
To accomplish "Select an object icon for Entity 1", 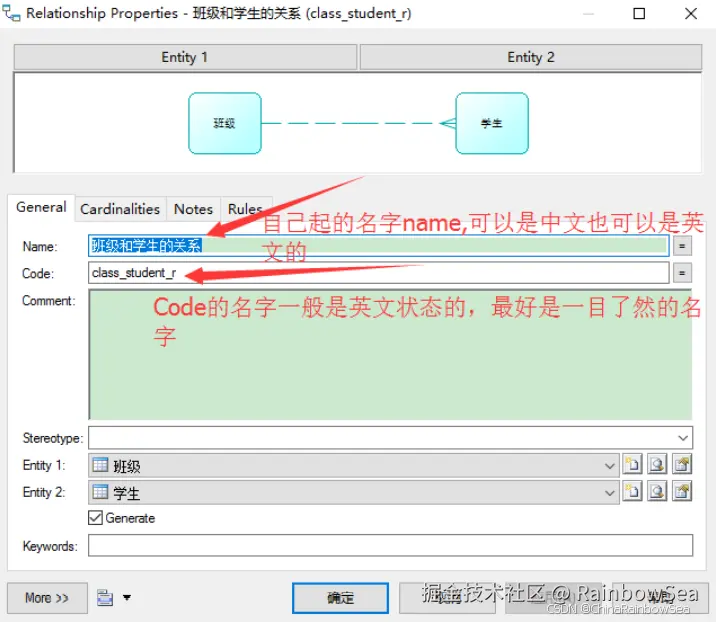I will tap(657, 464).
